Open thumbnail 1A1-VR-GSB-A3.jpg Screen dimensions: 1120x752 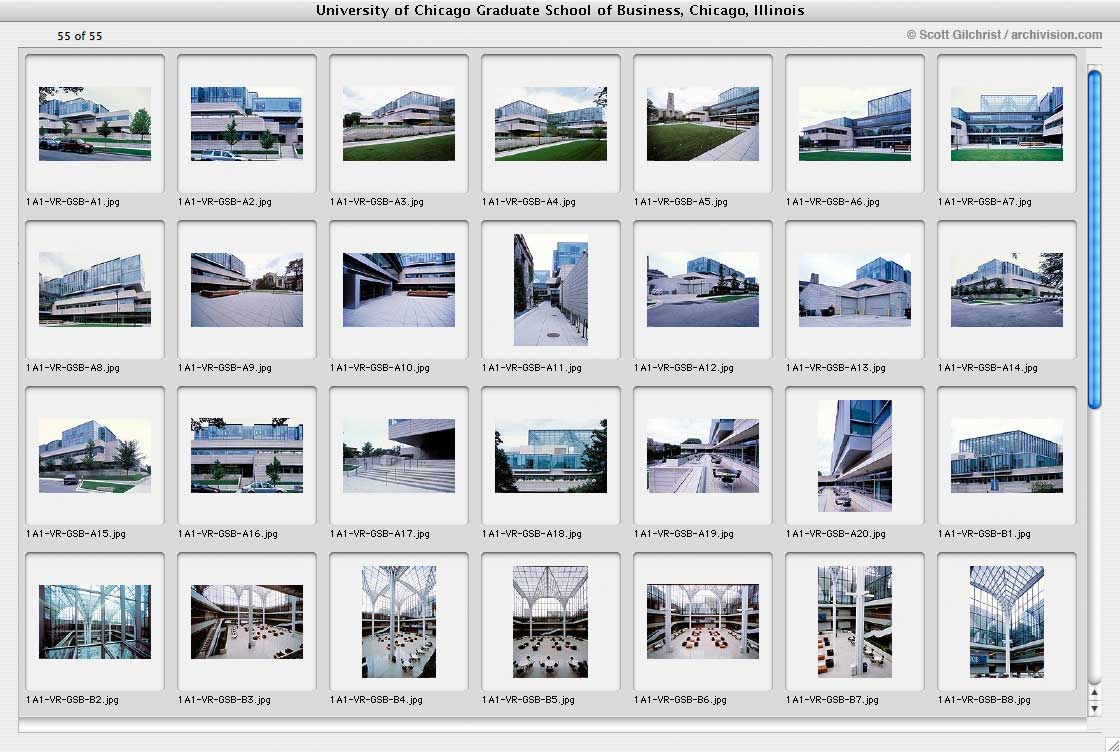click(399, 124)
